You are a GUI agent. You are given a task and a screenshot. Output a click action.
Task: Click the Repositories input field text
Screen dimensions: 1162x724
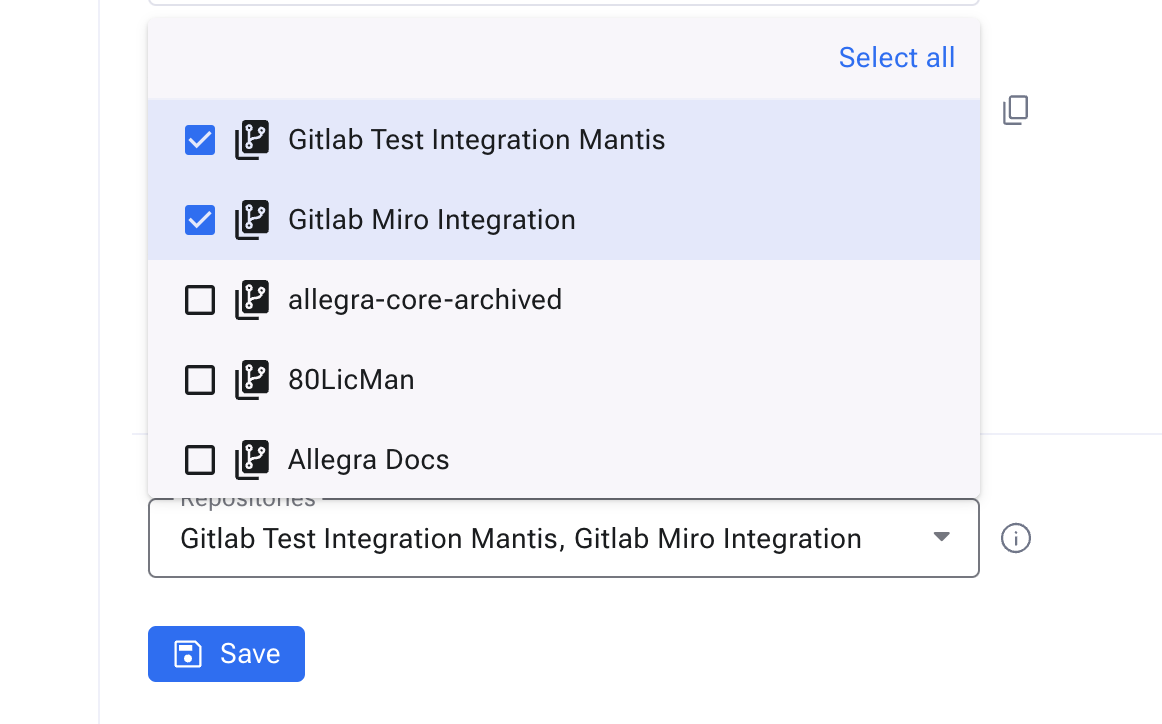click(x=520, y=538)
